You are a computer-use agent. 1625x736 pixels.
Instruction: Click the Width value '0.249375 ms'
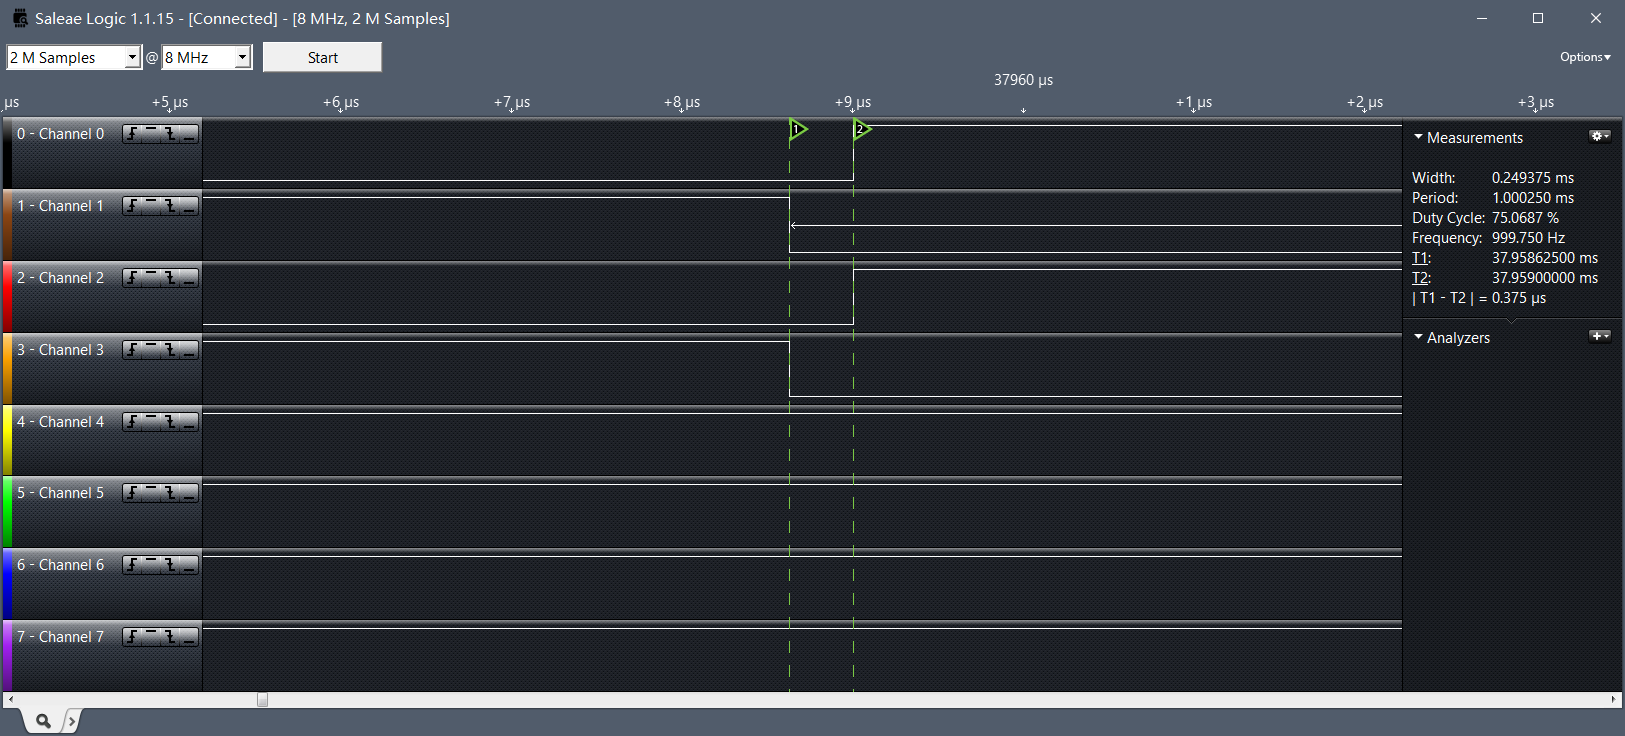click(x=1533, y=178)
